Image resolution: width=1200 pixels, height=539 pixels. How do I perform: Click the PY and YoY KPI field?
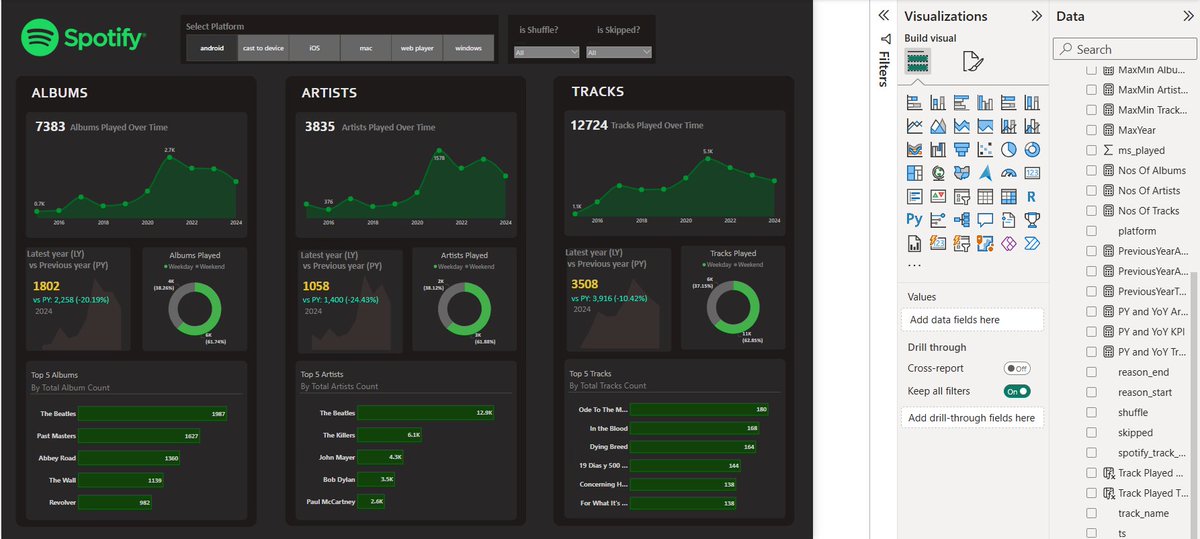click(x=1151, y=331)
